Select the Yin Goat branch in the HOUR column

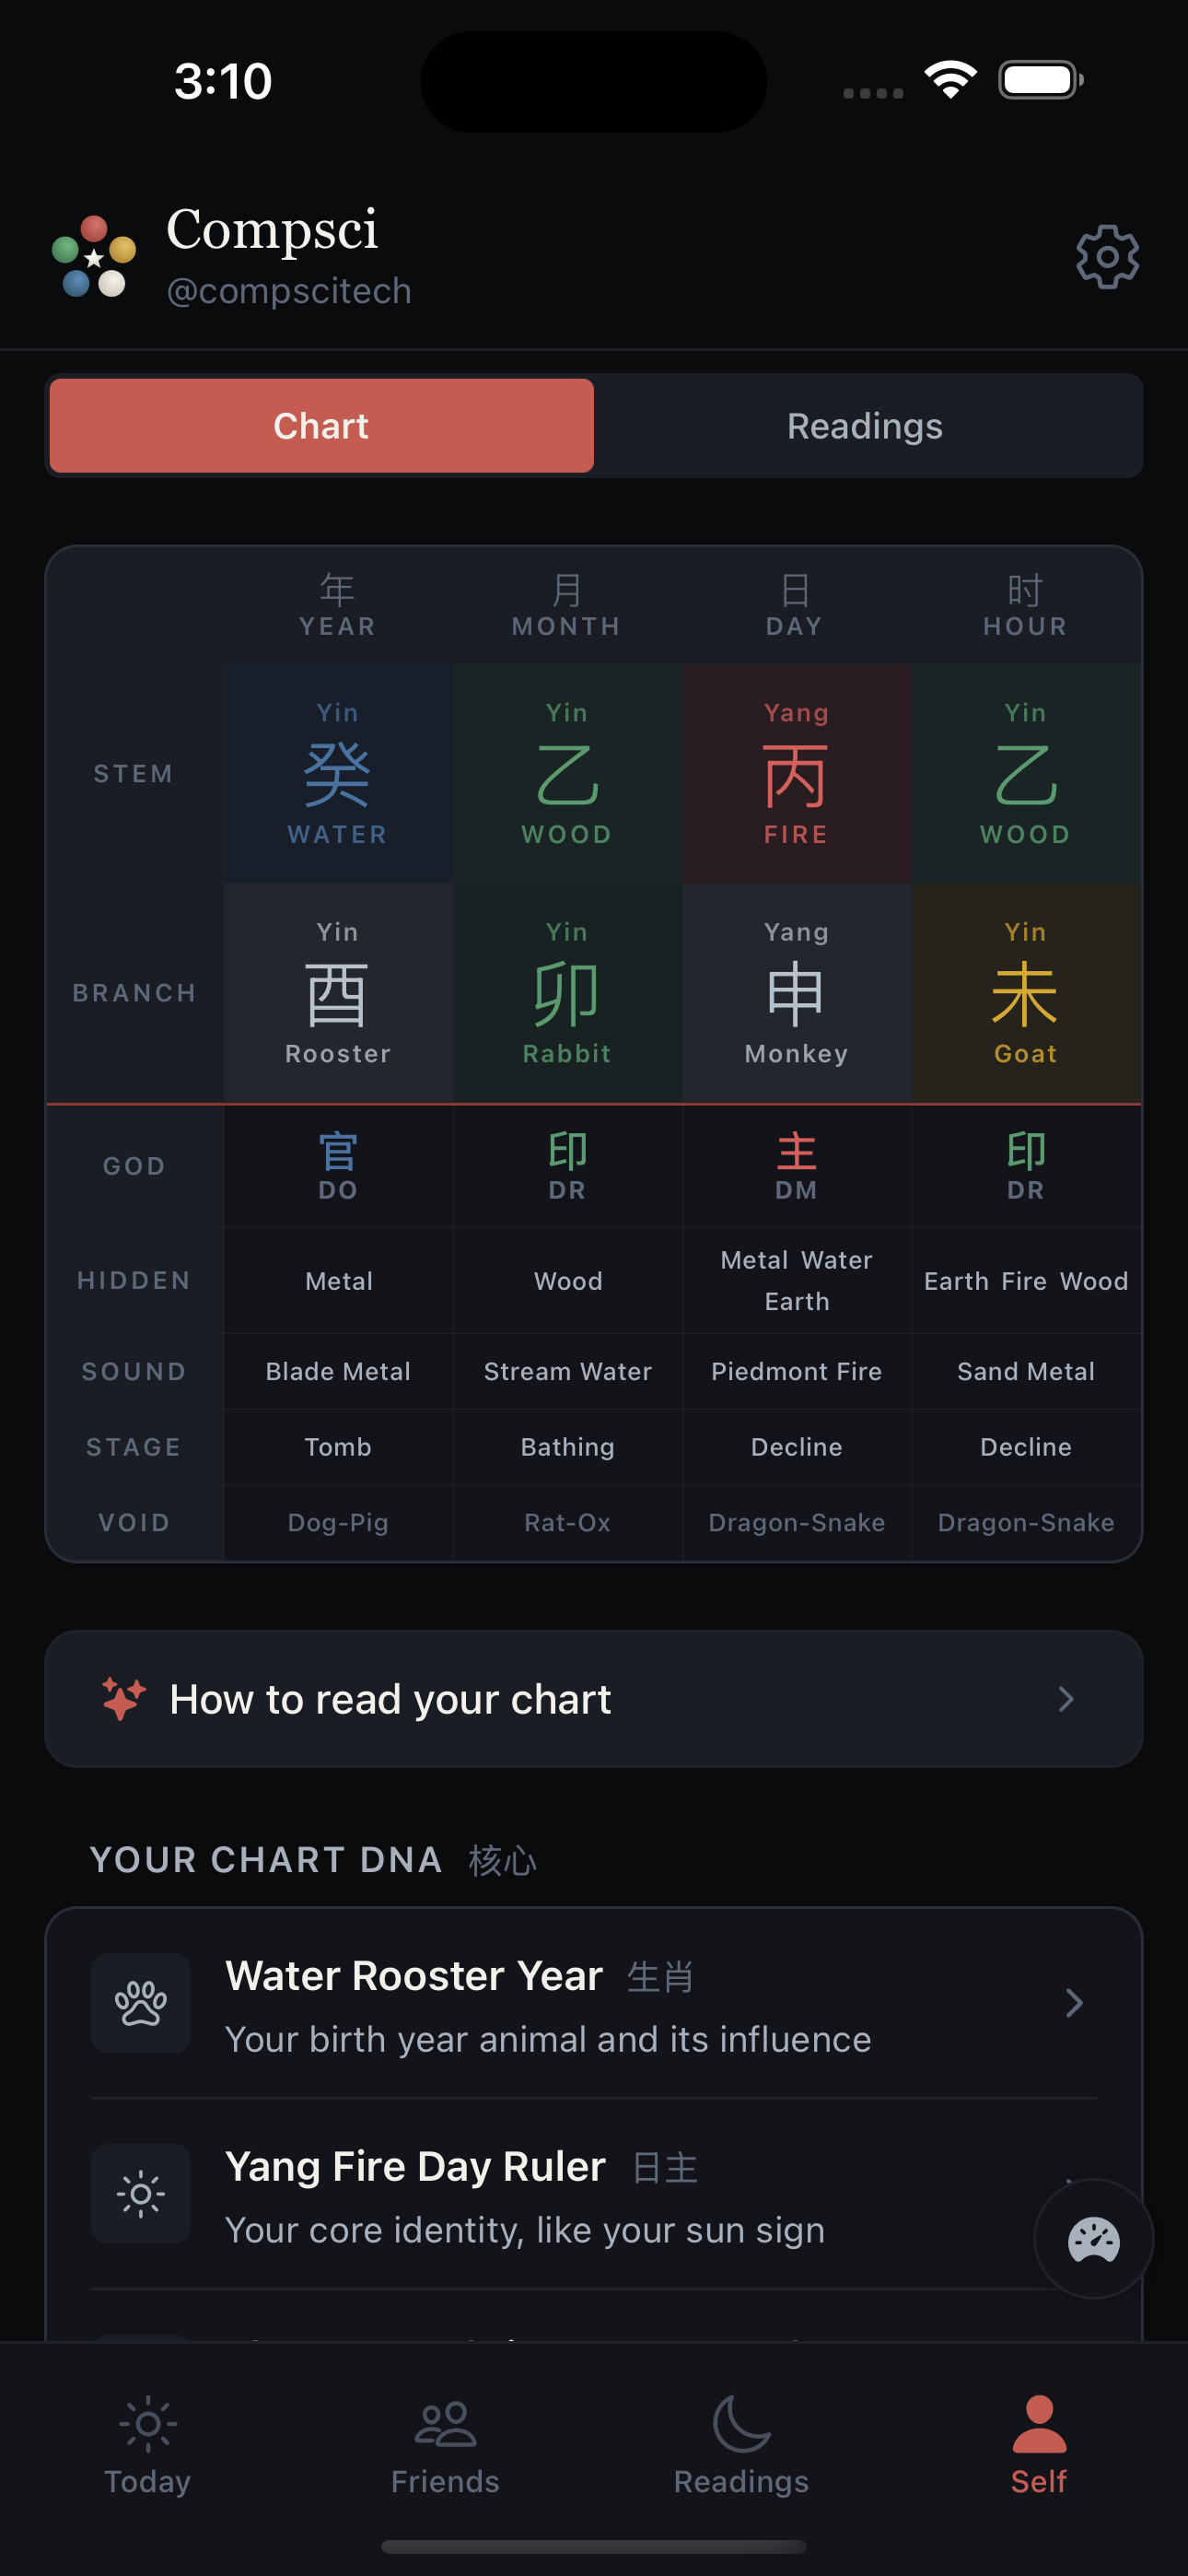(x=1025, y=992)
